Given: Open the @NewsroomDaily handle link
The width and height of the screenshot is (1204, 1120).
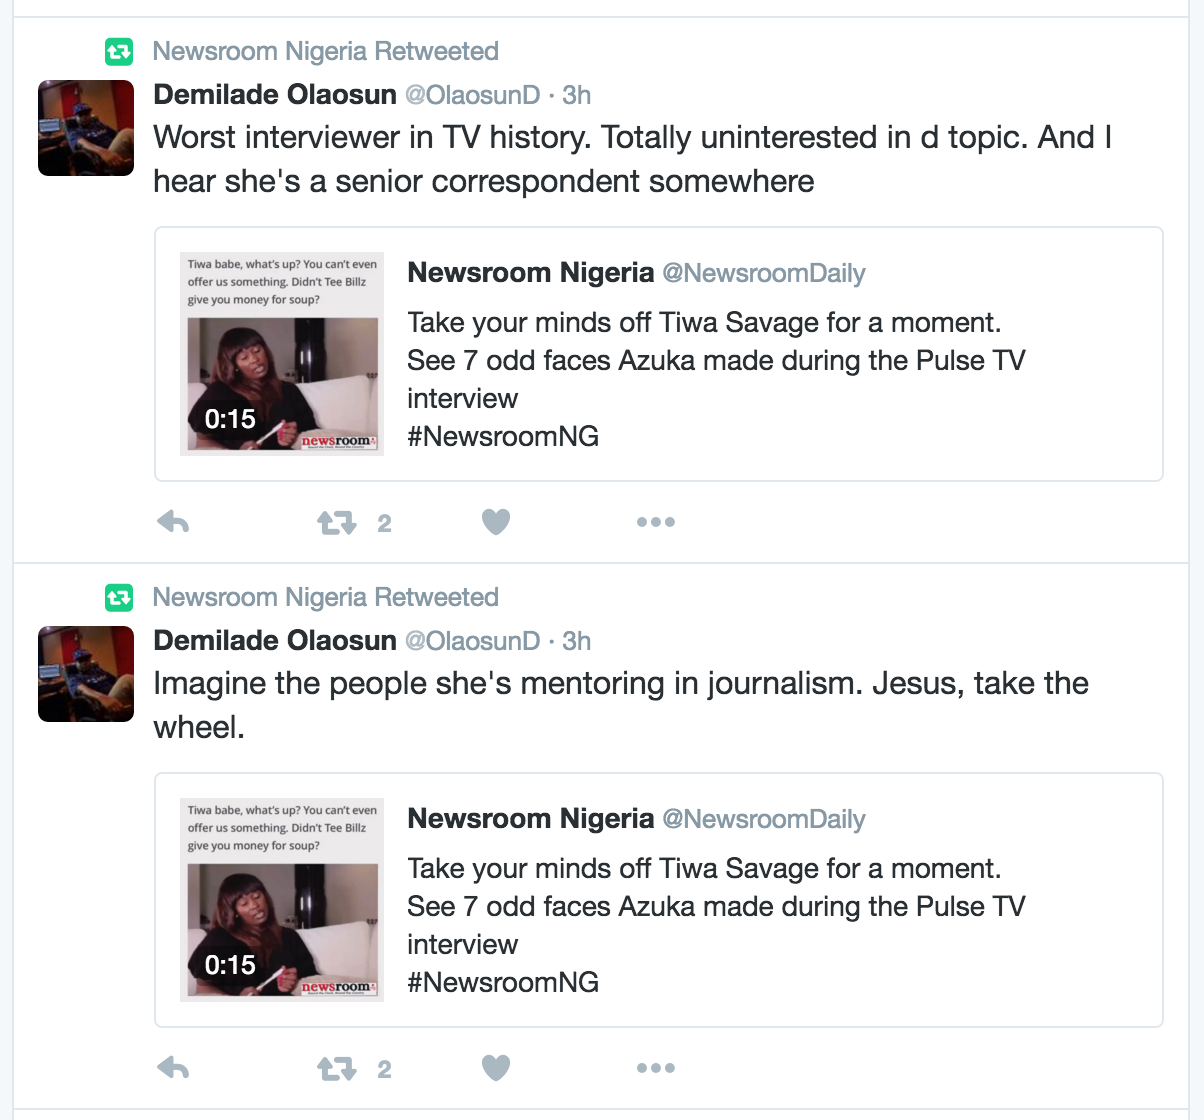Looking at the screenshot, I should [764, 272].
